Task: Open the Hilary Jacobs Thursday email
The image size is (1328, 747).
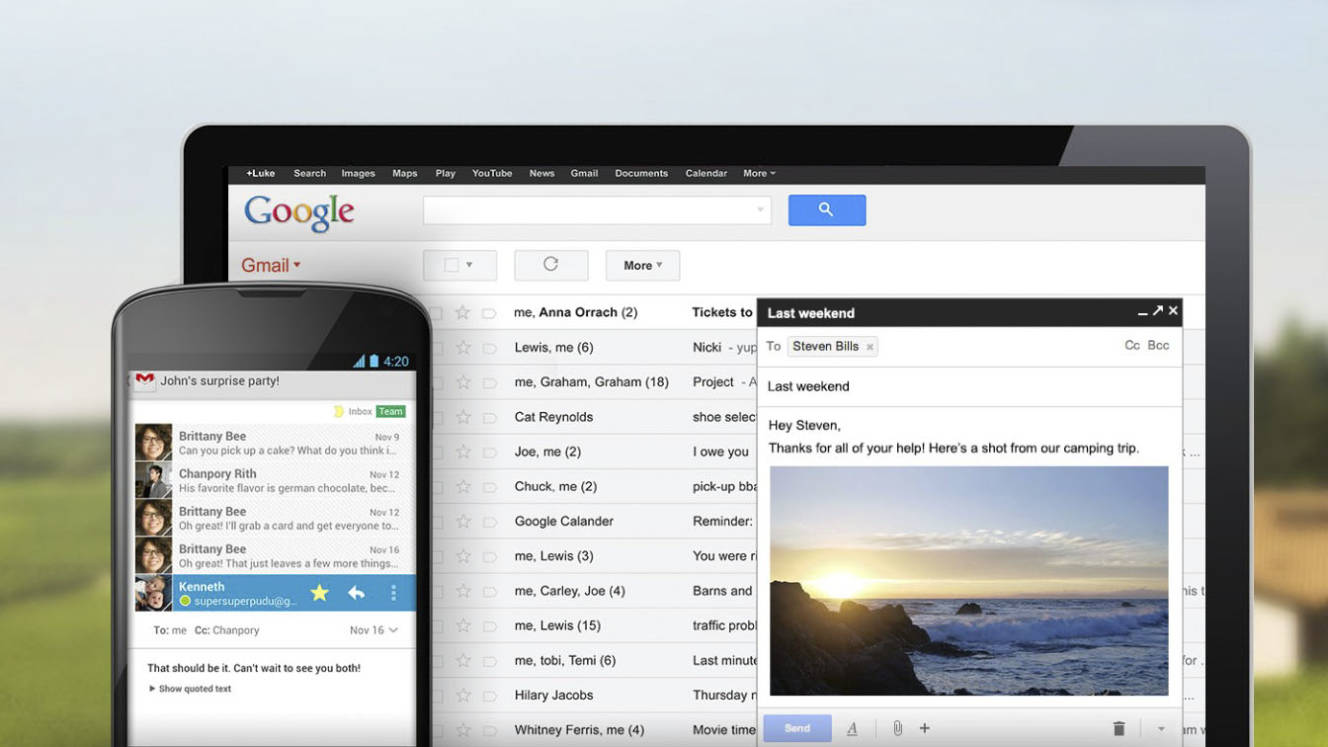Action: click(x=595, y=695)
